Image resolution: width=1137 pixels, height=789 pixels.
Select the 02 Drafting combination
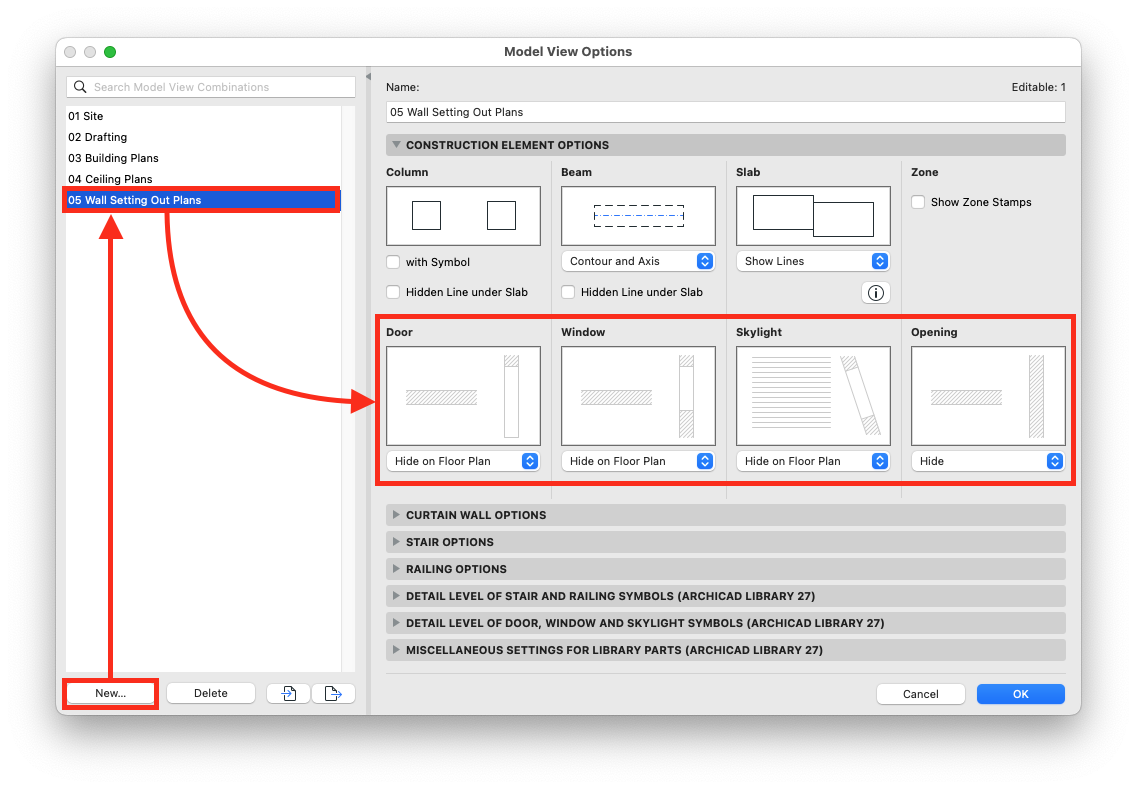click(x=203, y=137)
